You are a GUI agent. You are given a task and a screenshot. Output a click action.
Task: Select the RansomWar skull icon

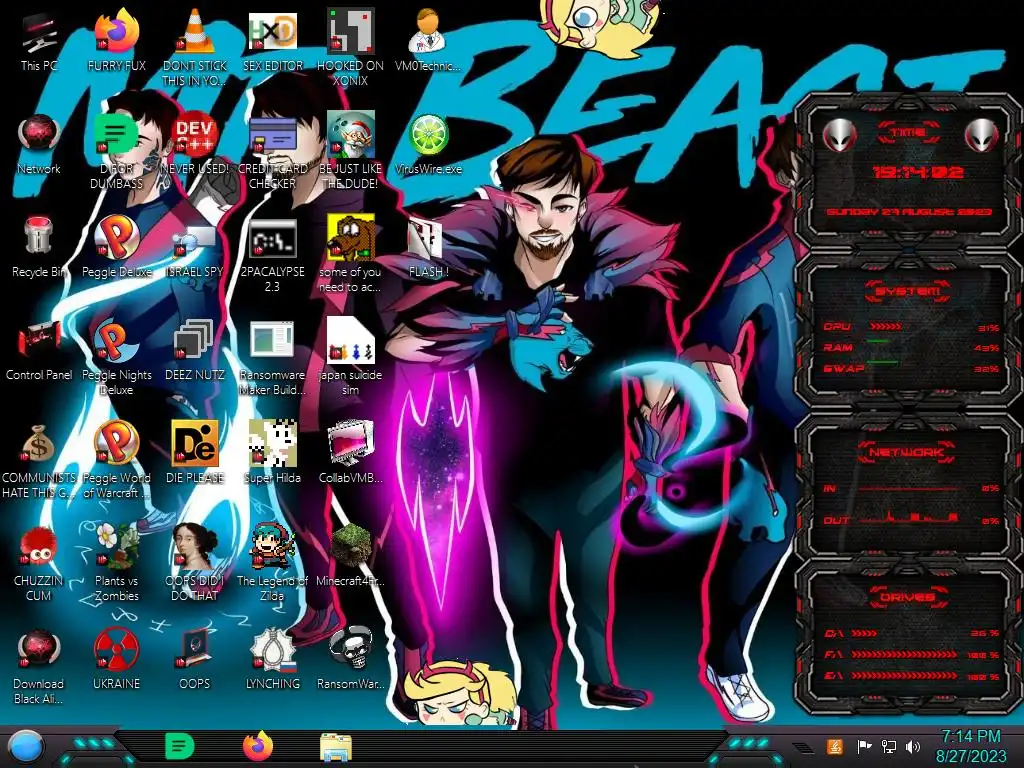pyautogui.click(x=350, y=658)
